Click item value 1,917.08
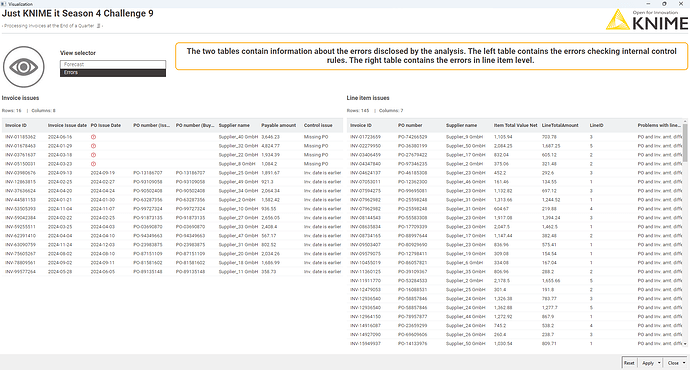 point(503,218)
